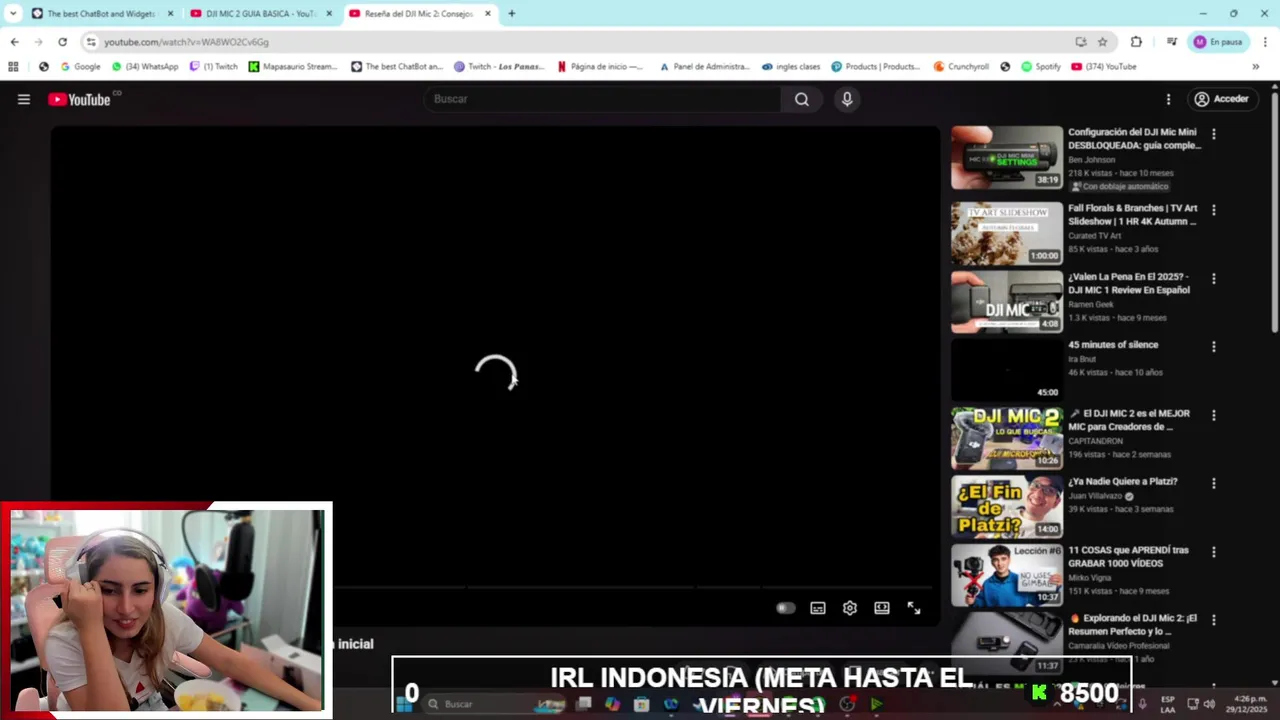Open video player settings gear

pyautogui.click(x=850, y=608)
